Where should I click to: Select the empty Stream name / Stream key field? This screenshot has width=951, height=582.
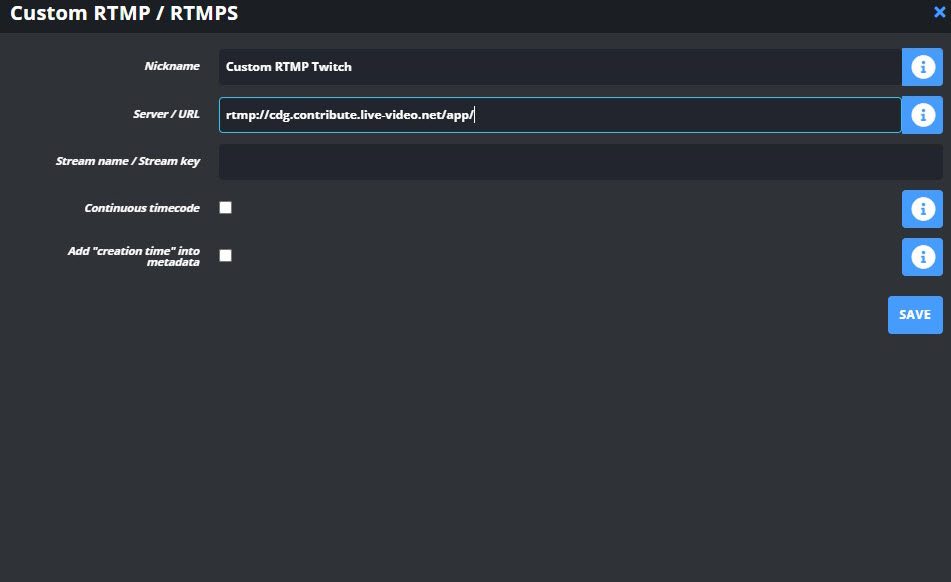pos(580,162)
